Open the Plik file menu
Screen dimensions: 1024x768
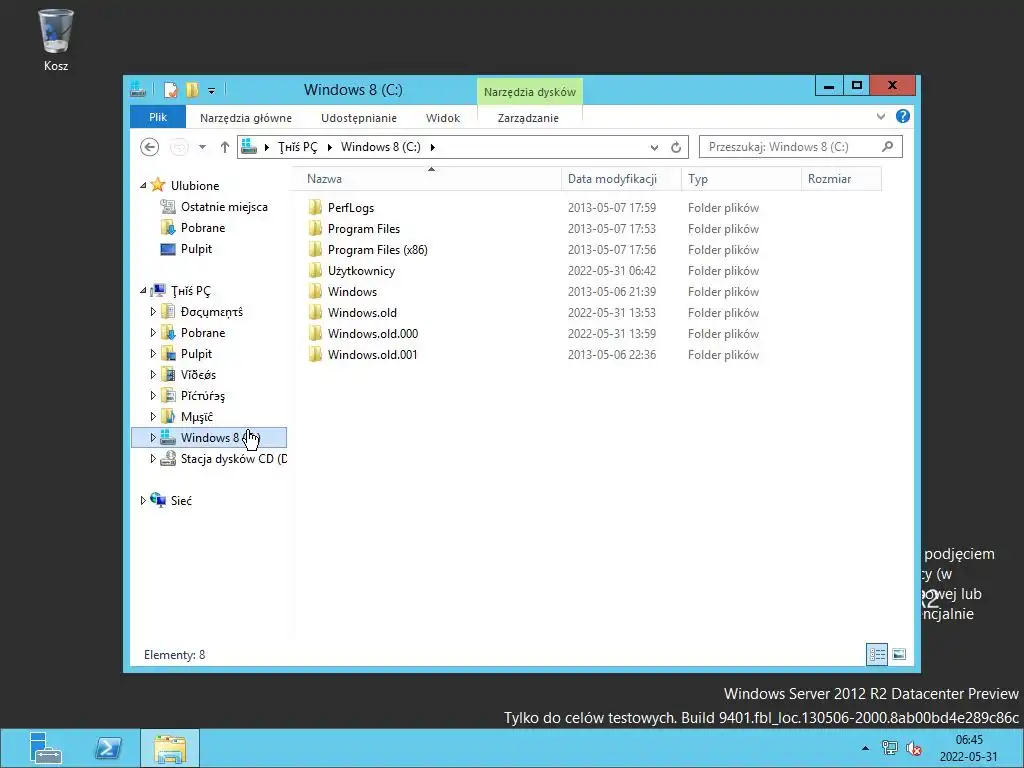coord(158,118)
